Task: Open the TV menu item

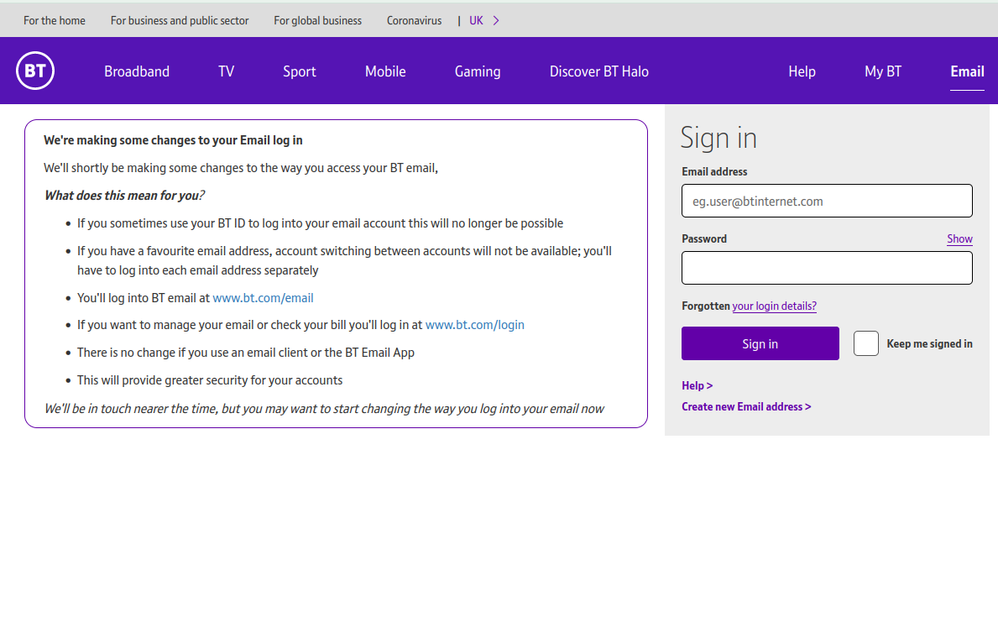Action: click(x=226, y=71)
